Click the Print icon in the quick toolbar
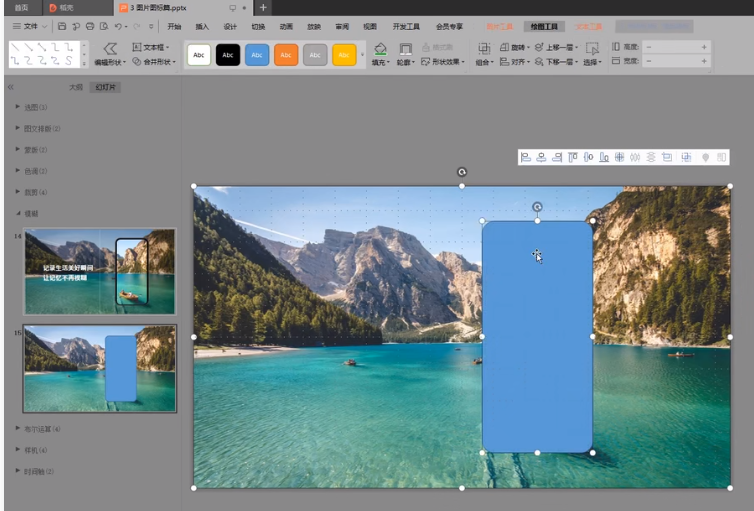754x511 pixels. click(x=90, y=26)
